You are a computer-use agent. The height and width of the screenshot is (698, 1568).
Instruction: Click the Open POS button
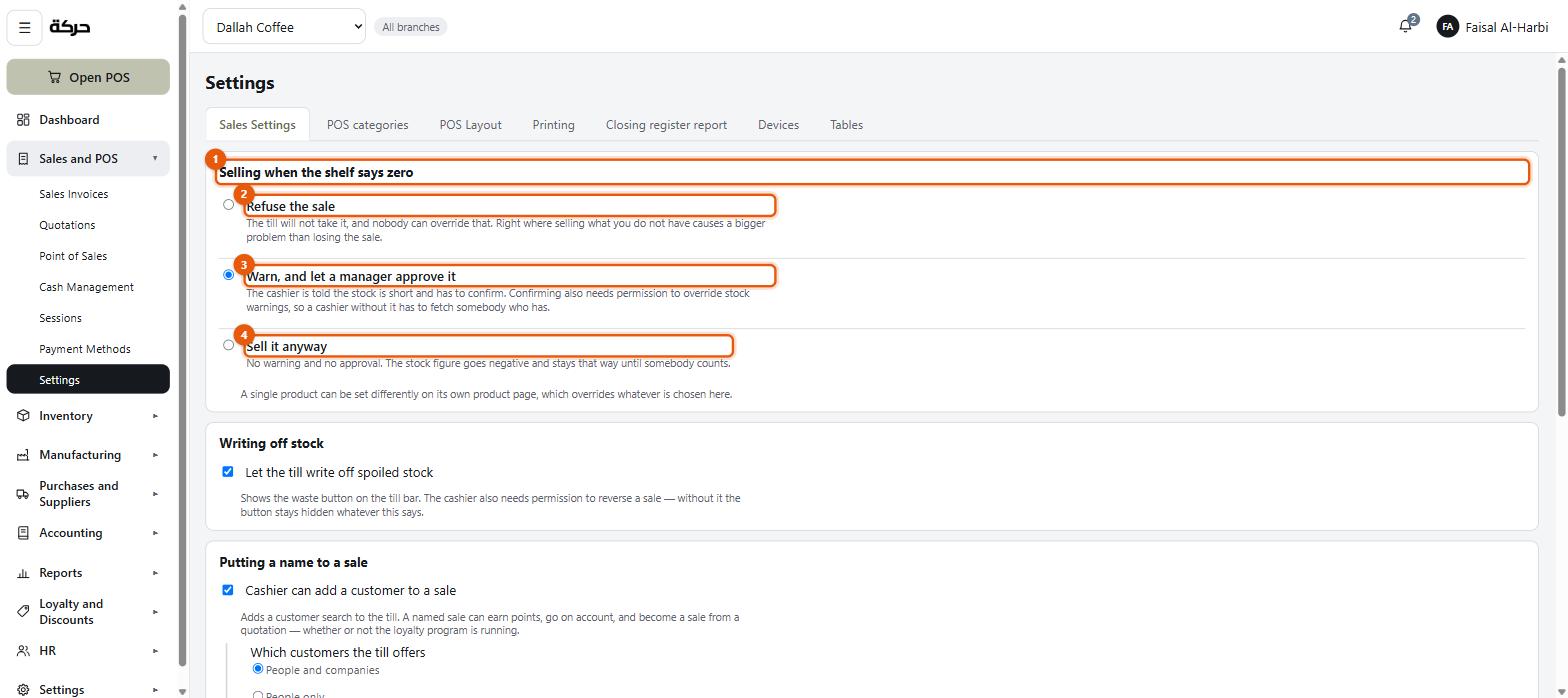click(x=88, y=77)
